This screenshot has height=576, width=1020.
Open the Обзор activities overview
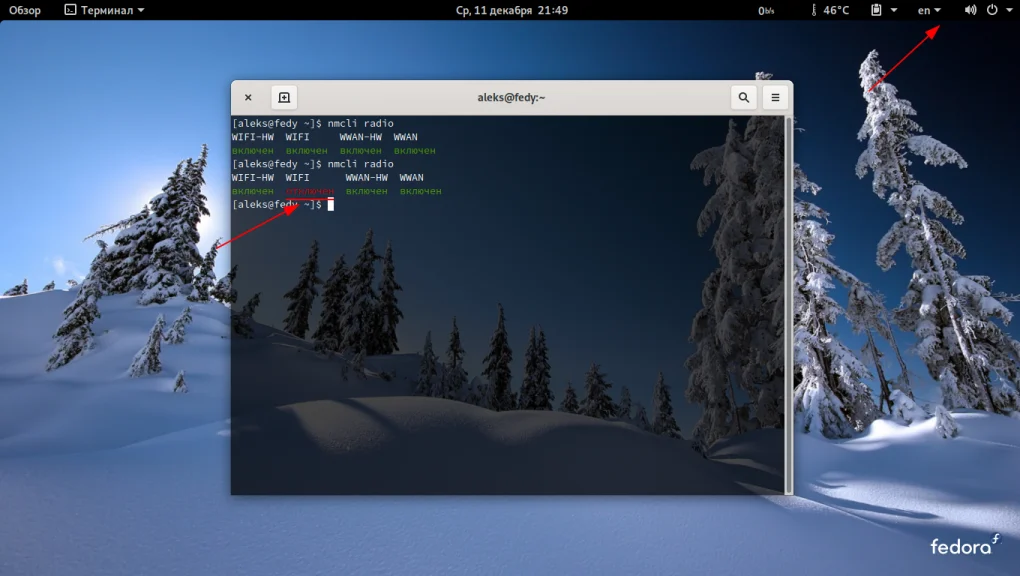pos(25,10)
